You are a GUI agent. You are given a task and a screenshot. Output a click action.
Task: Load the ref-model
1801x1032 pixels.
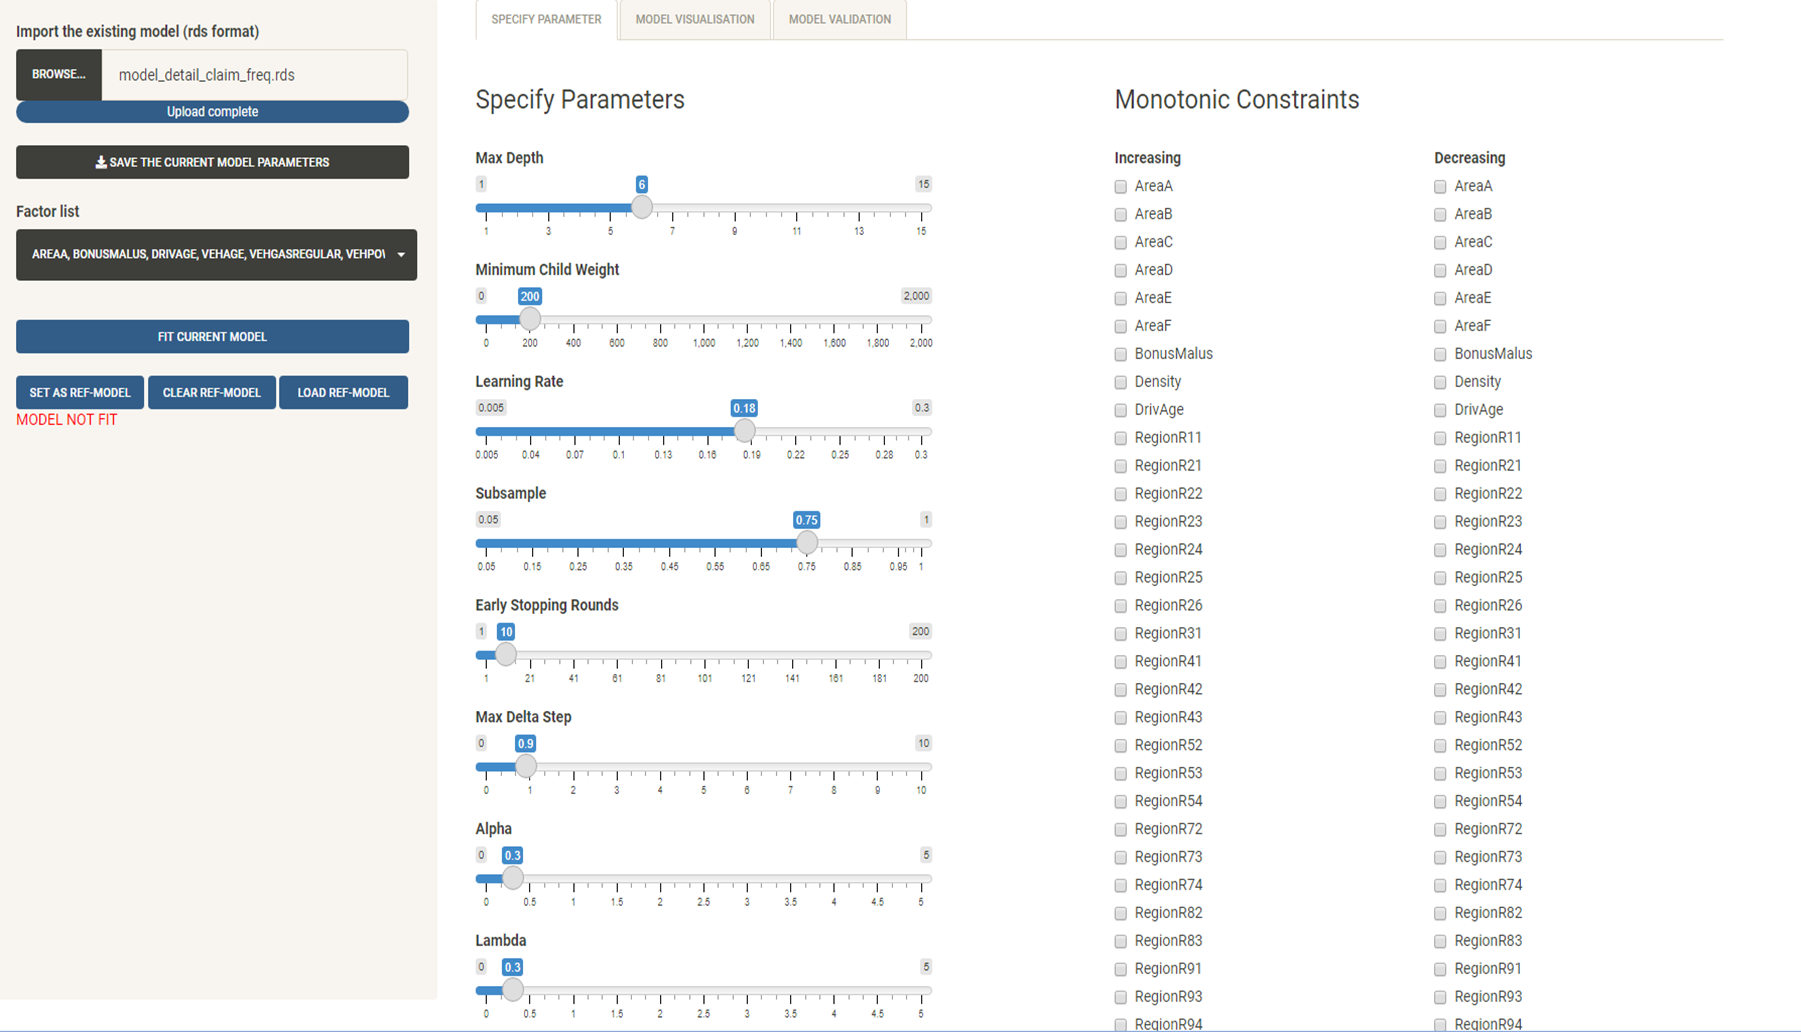pyautogui.click(x=343, y=392)
